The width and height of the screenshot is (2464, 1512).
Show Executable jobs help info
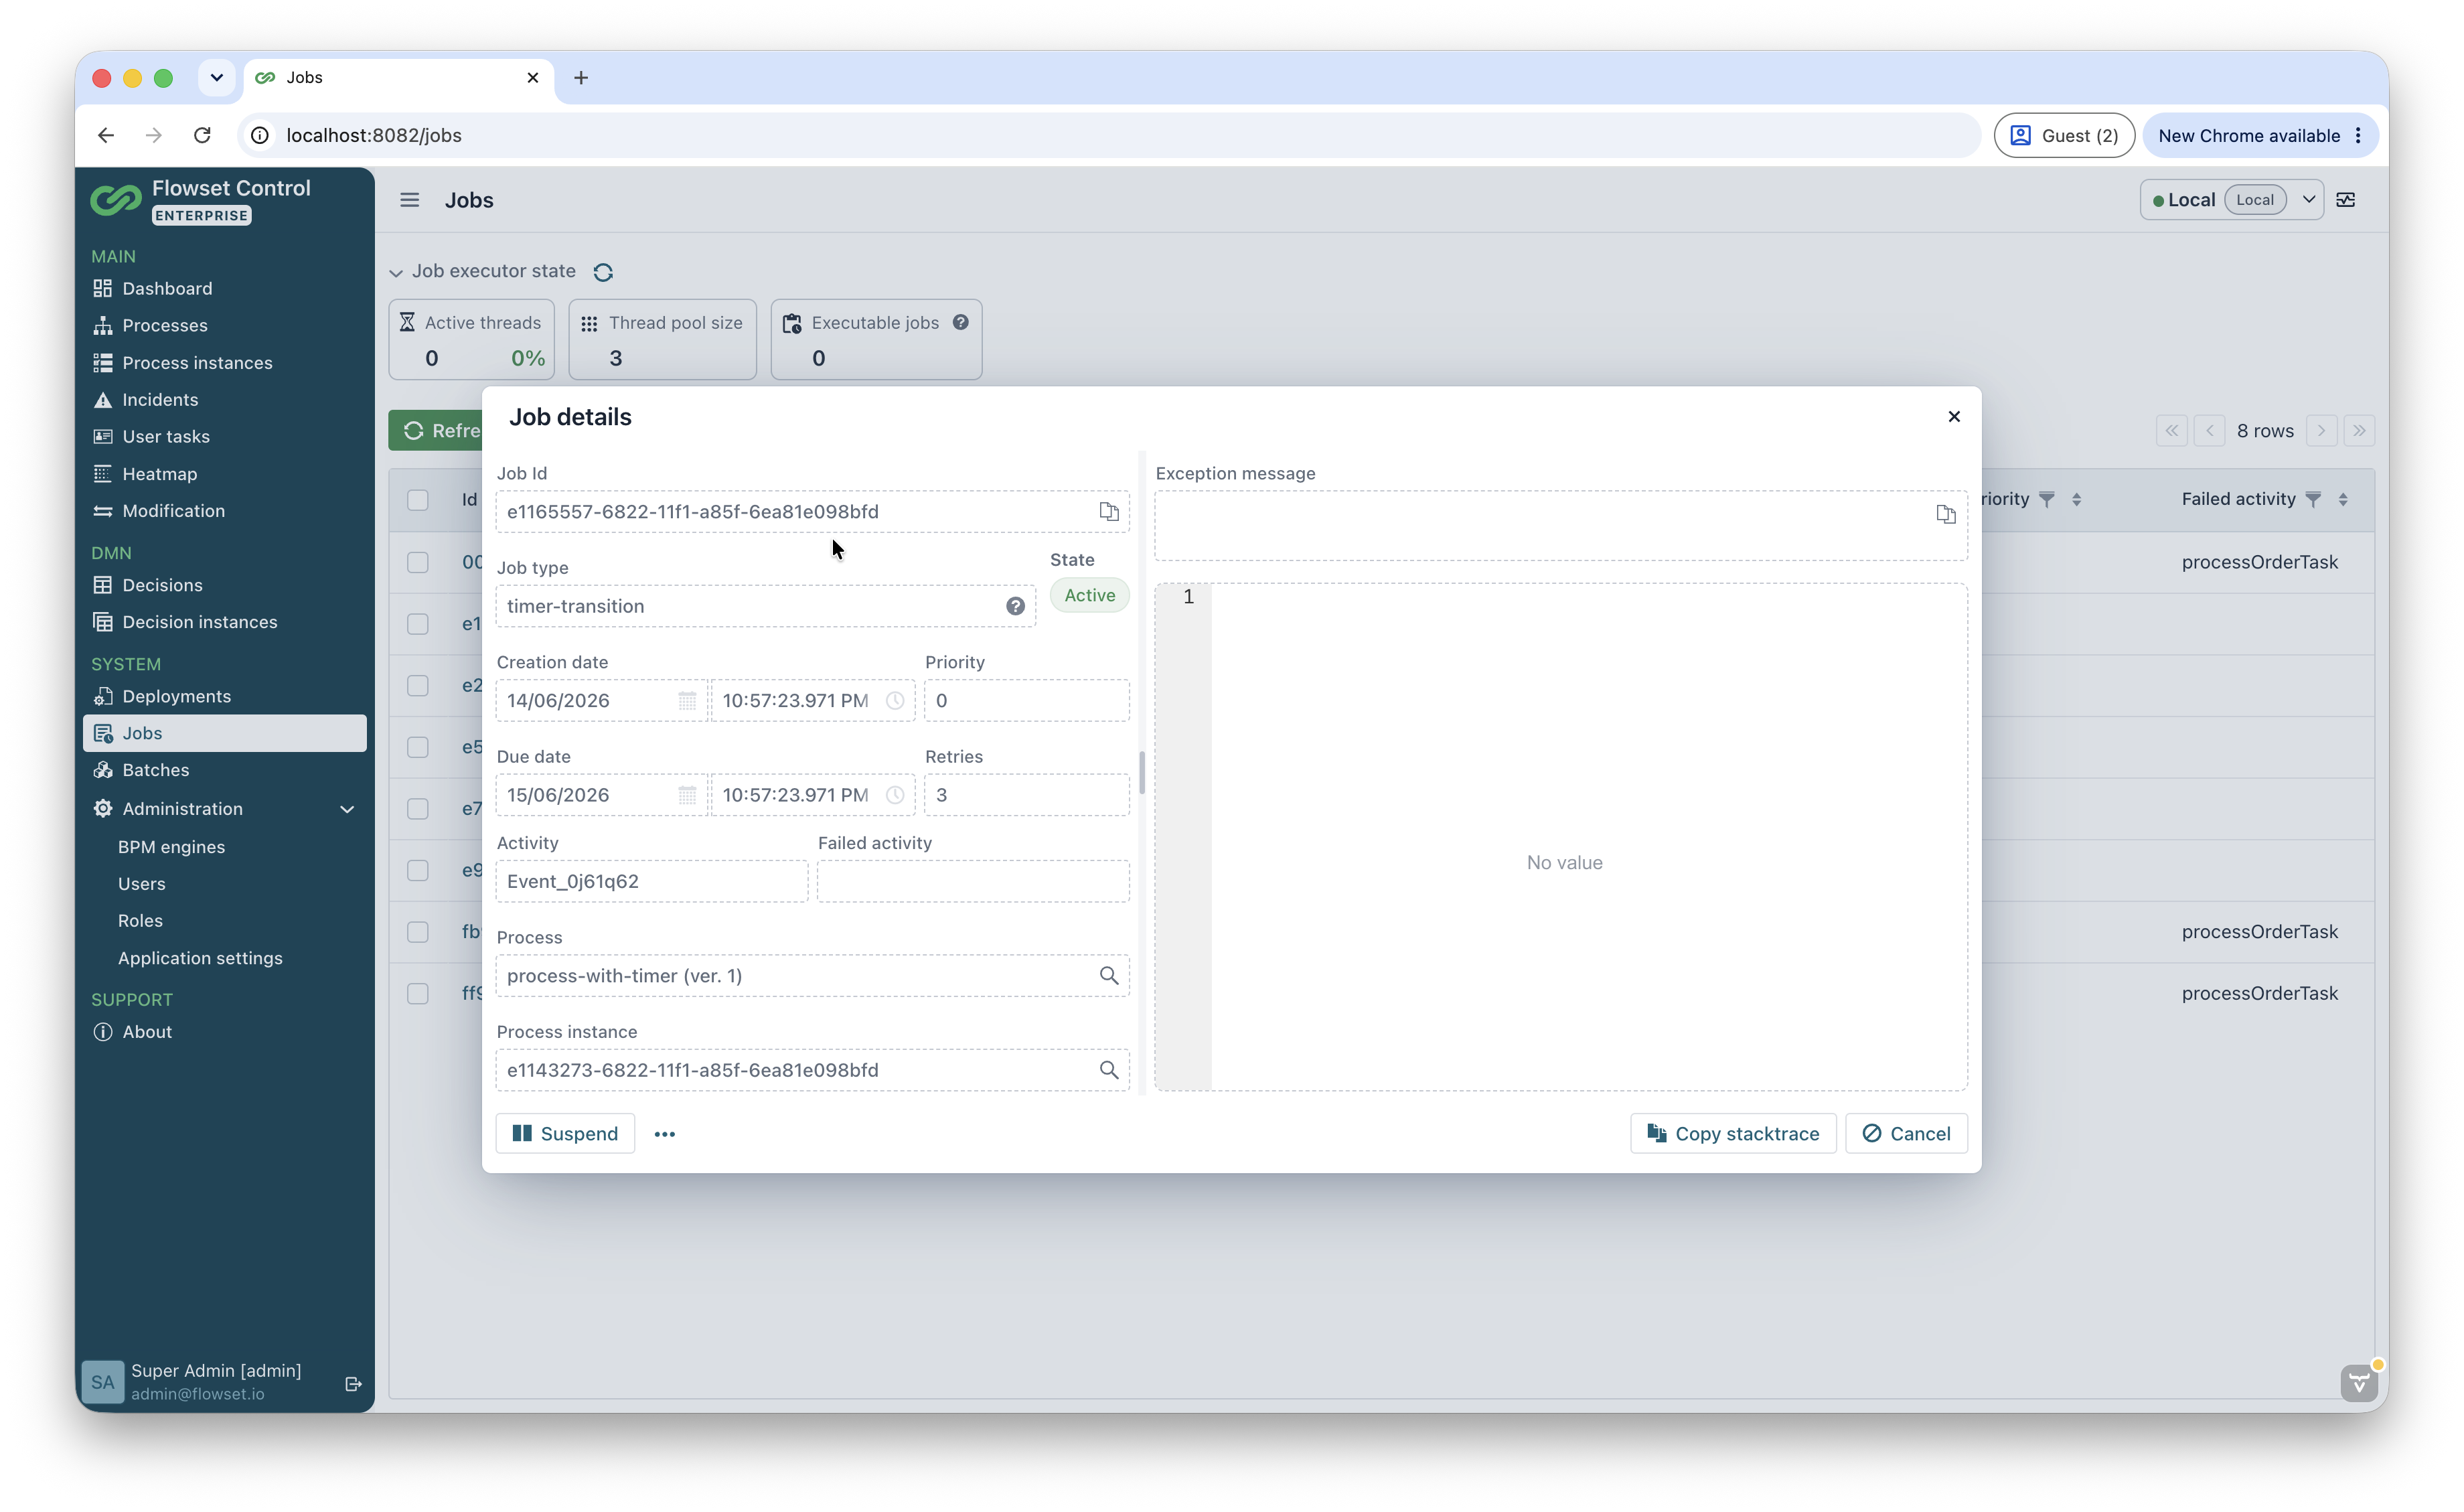tap(961, 322)
